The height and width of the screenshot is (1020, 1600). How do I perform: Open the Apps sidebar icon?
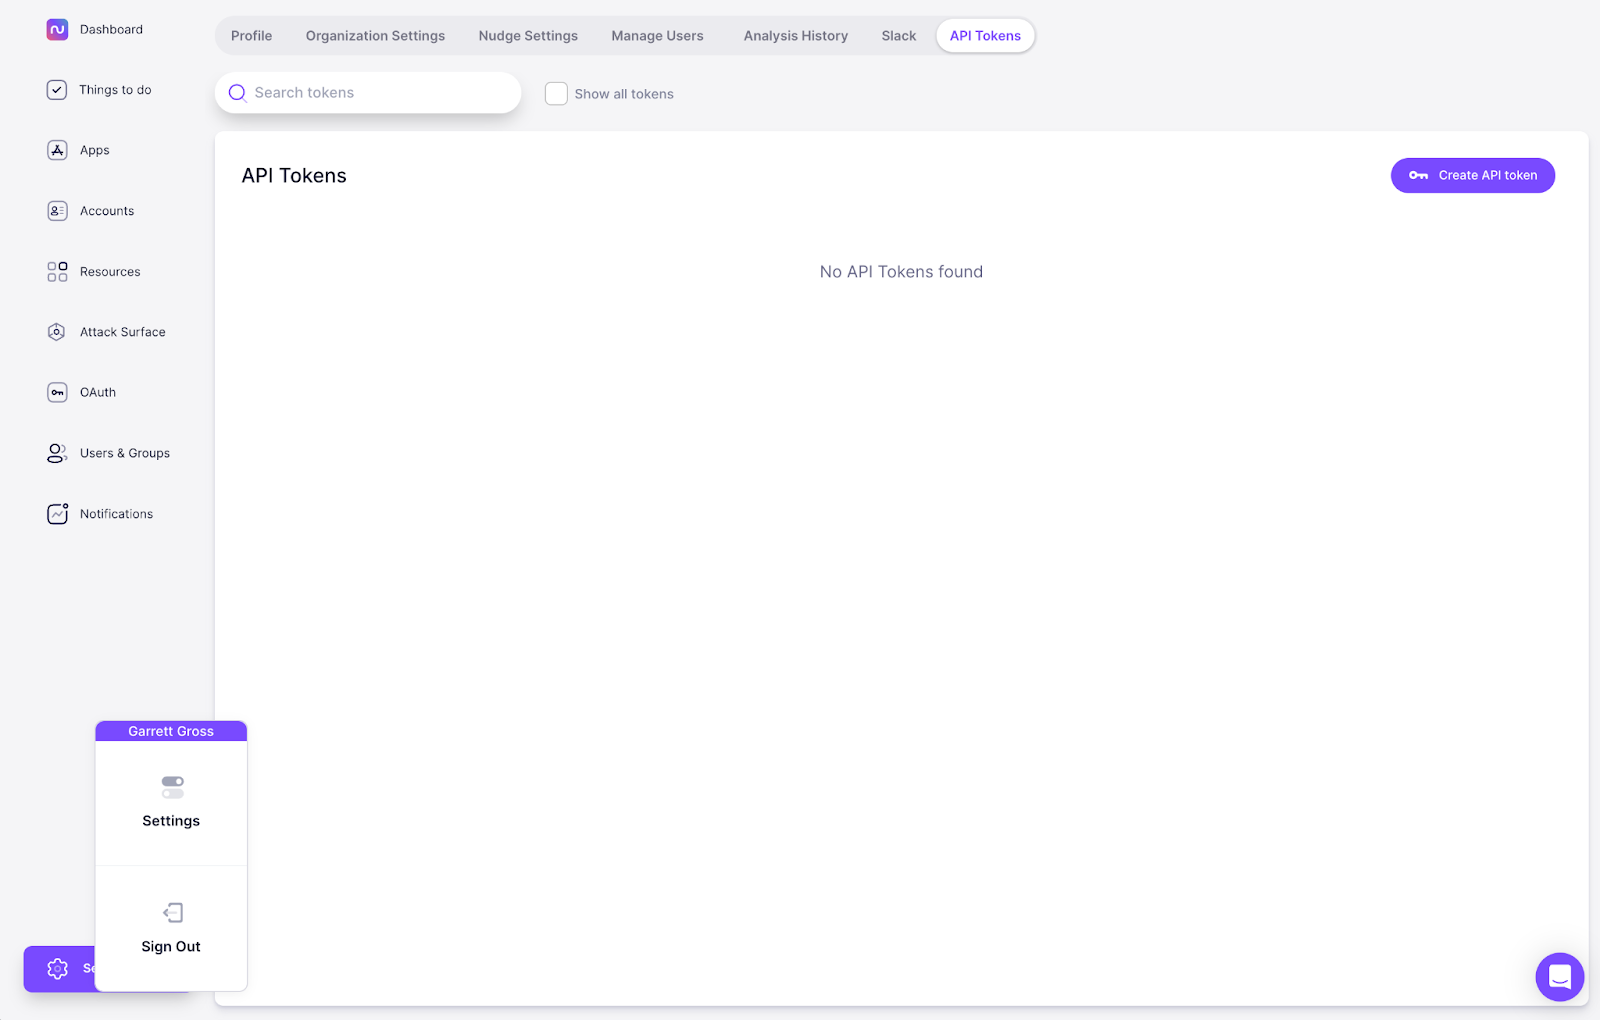[x=57, y=150]
